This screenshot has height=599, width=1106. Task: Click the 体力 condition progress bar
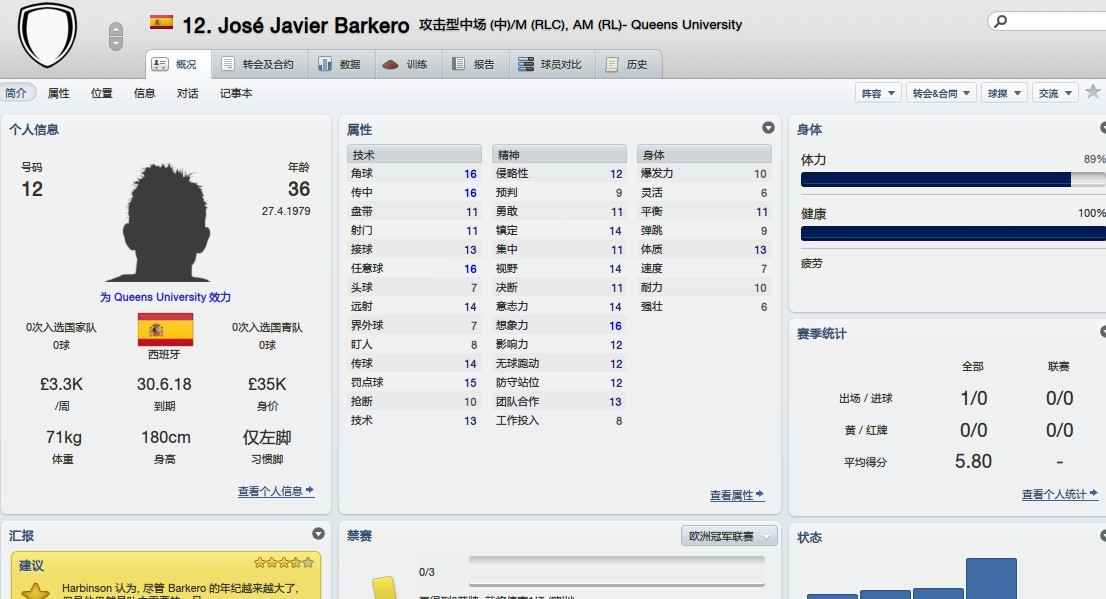[953, 179]
